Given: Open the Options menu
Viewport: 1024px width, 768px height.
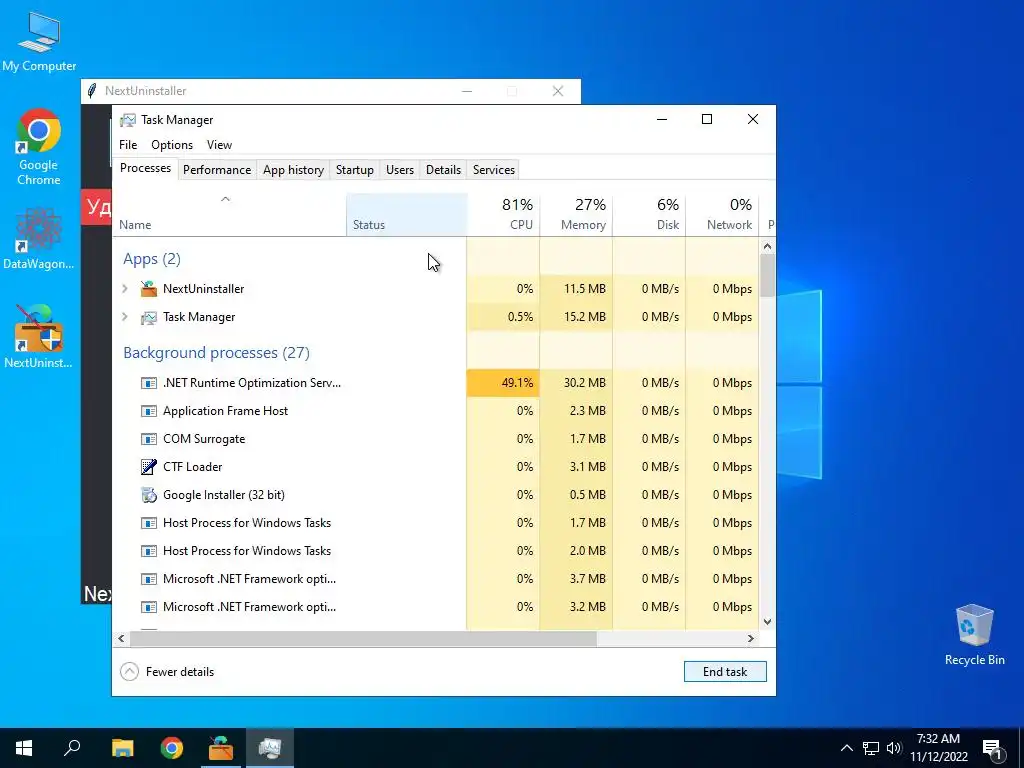Looking at the screenshot, I should [172, 145].
